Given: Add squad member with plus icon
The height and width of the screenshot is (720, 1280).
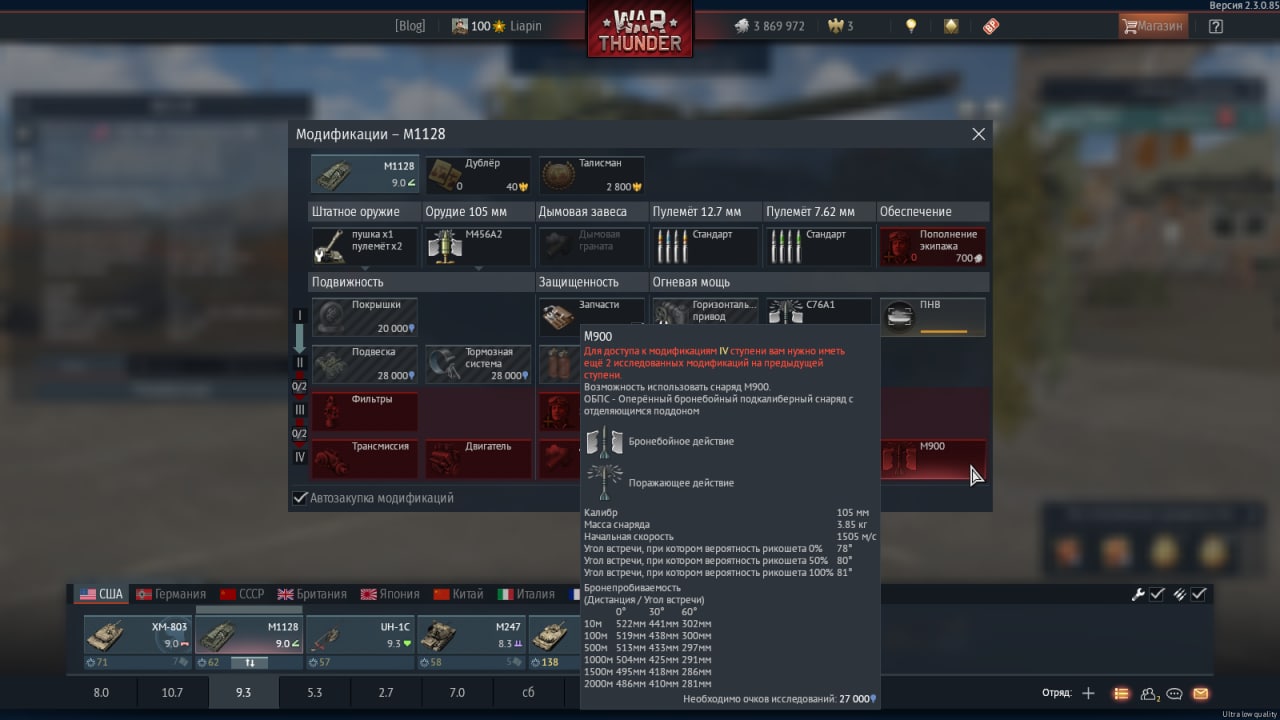Looking at the screenshot, I should (x=1089, y=693).
